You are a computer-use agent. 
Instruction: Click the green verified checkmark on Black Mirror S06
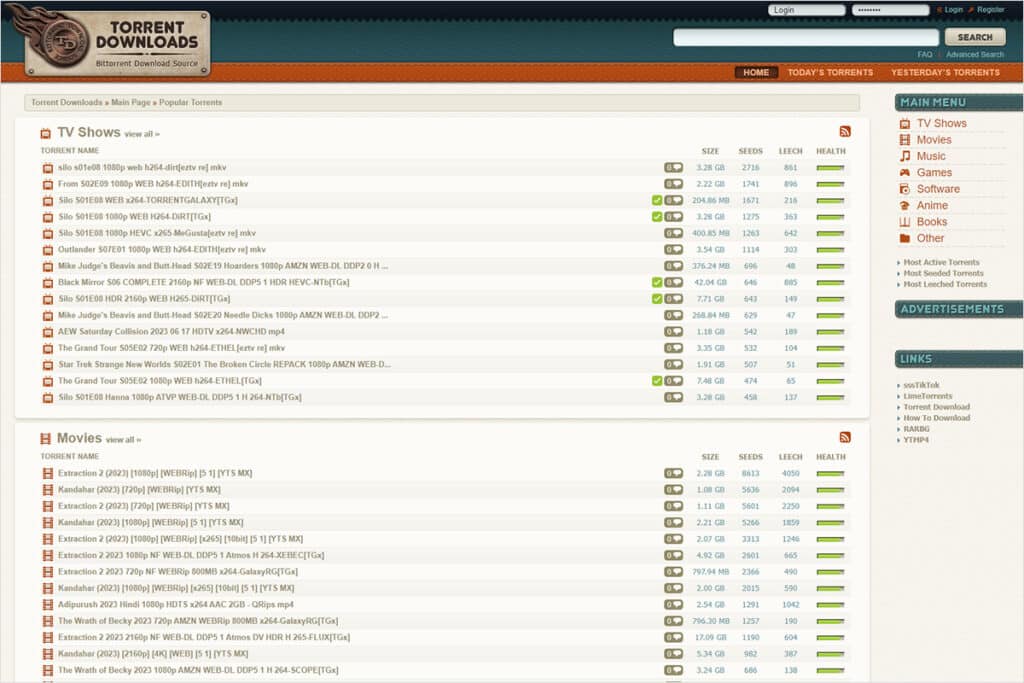point(656,282)
